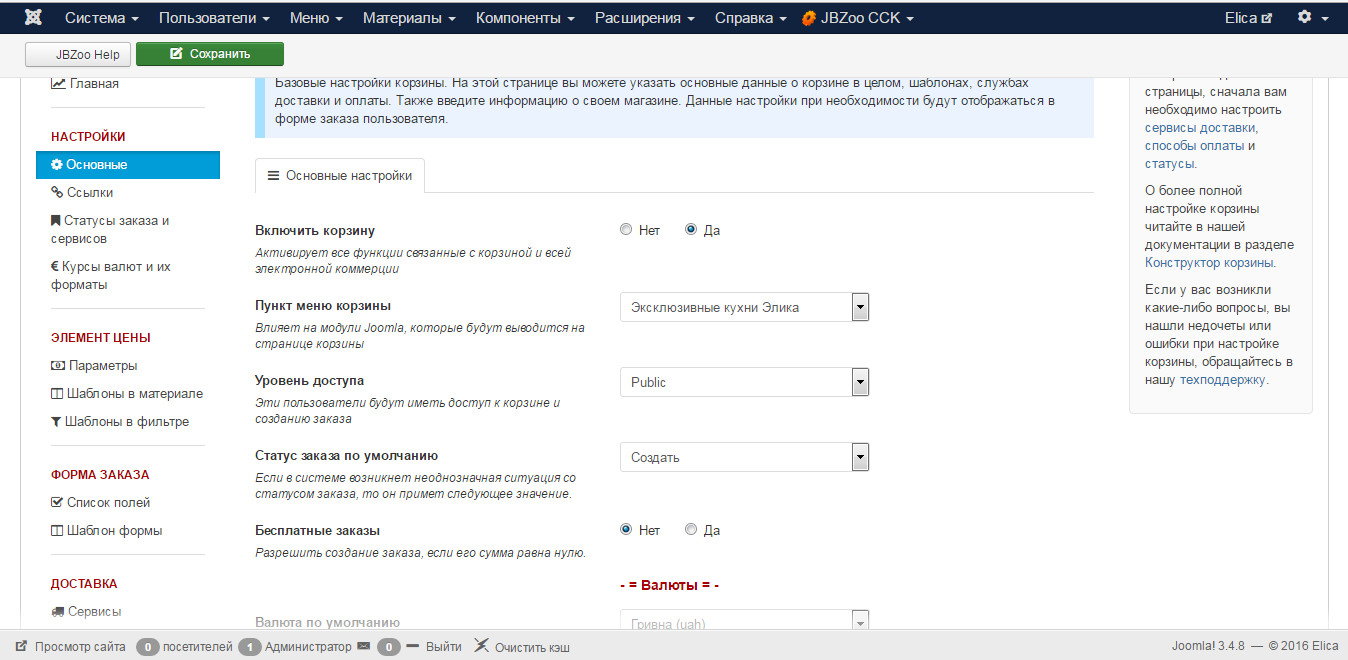The width and height of the screenshot is (1348, 660).
Task: Select Да for Бесплатные заказы
Action: click(x=691, y=530)
